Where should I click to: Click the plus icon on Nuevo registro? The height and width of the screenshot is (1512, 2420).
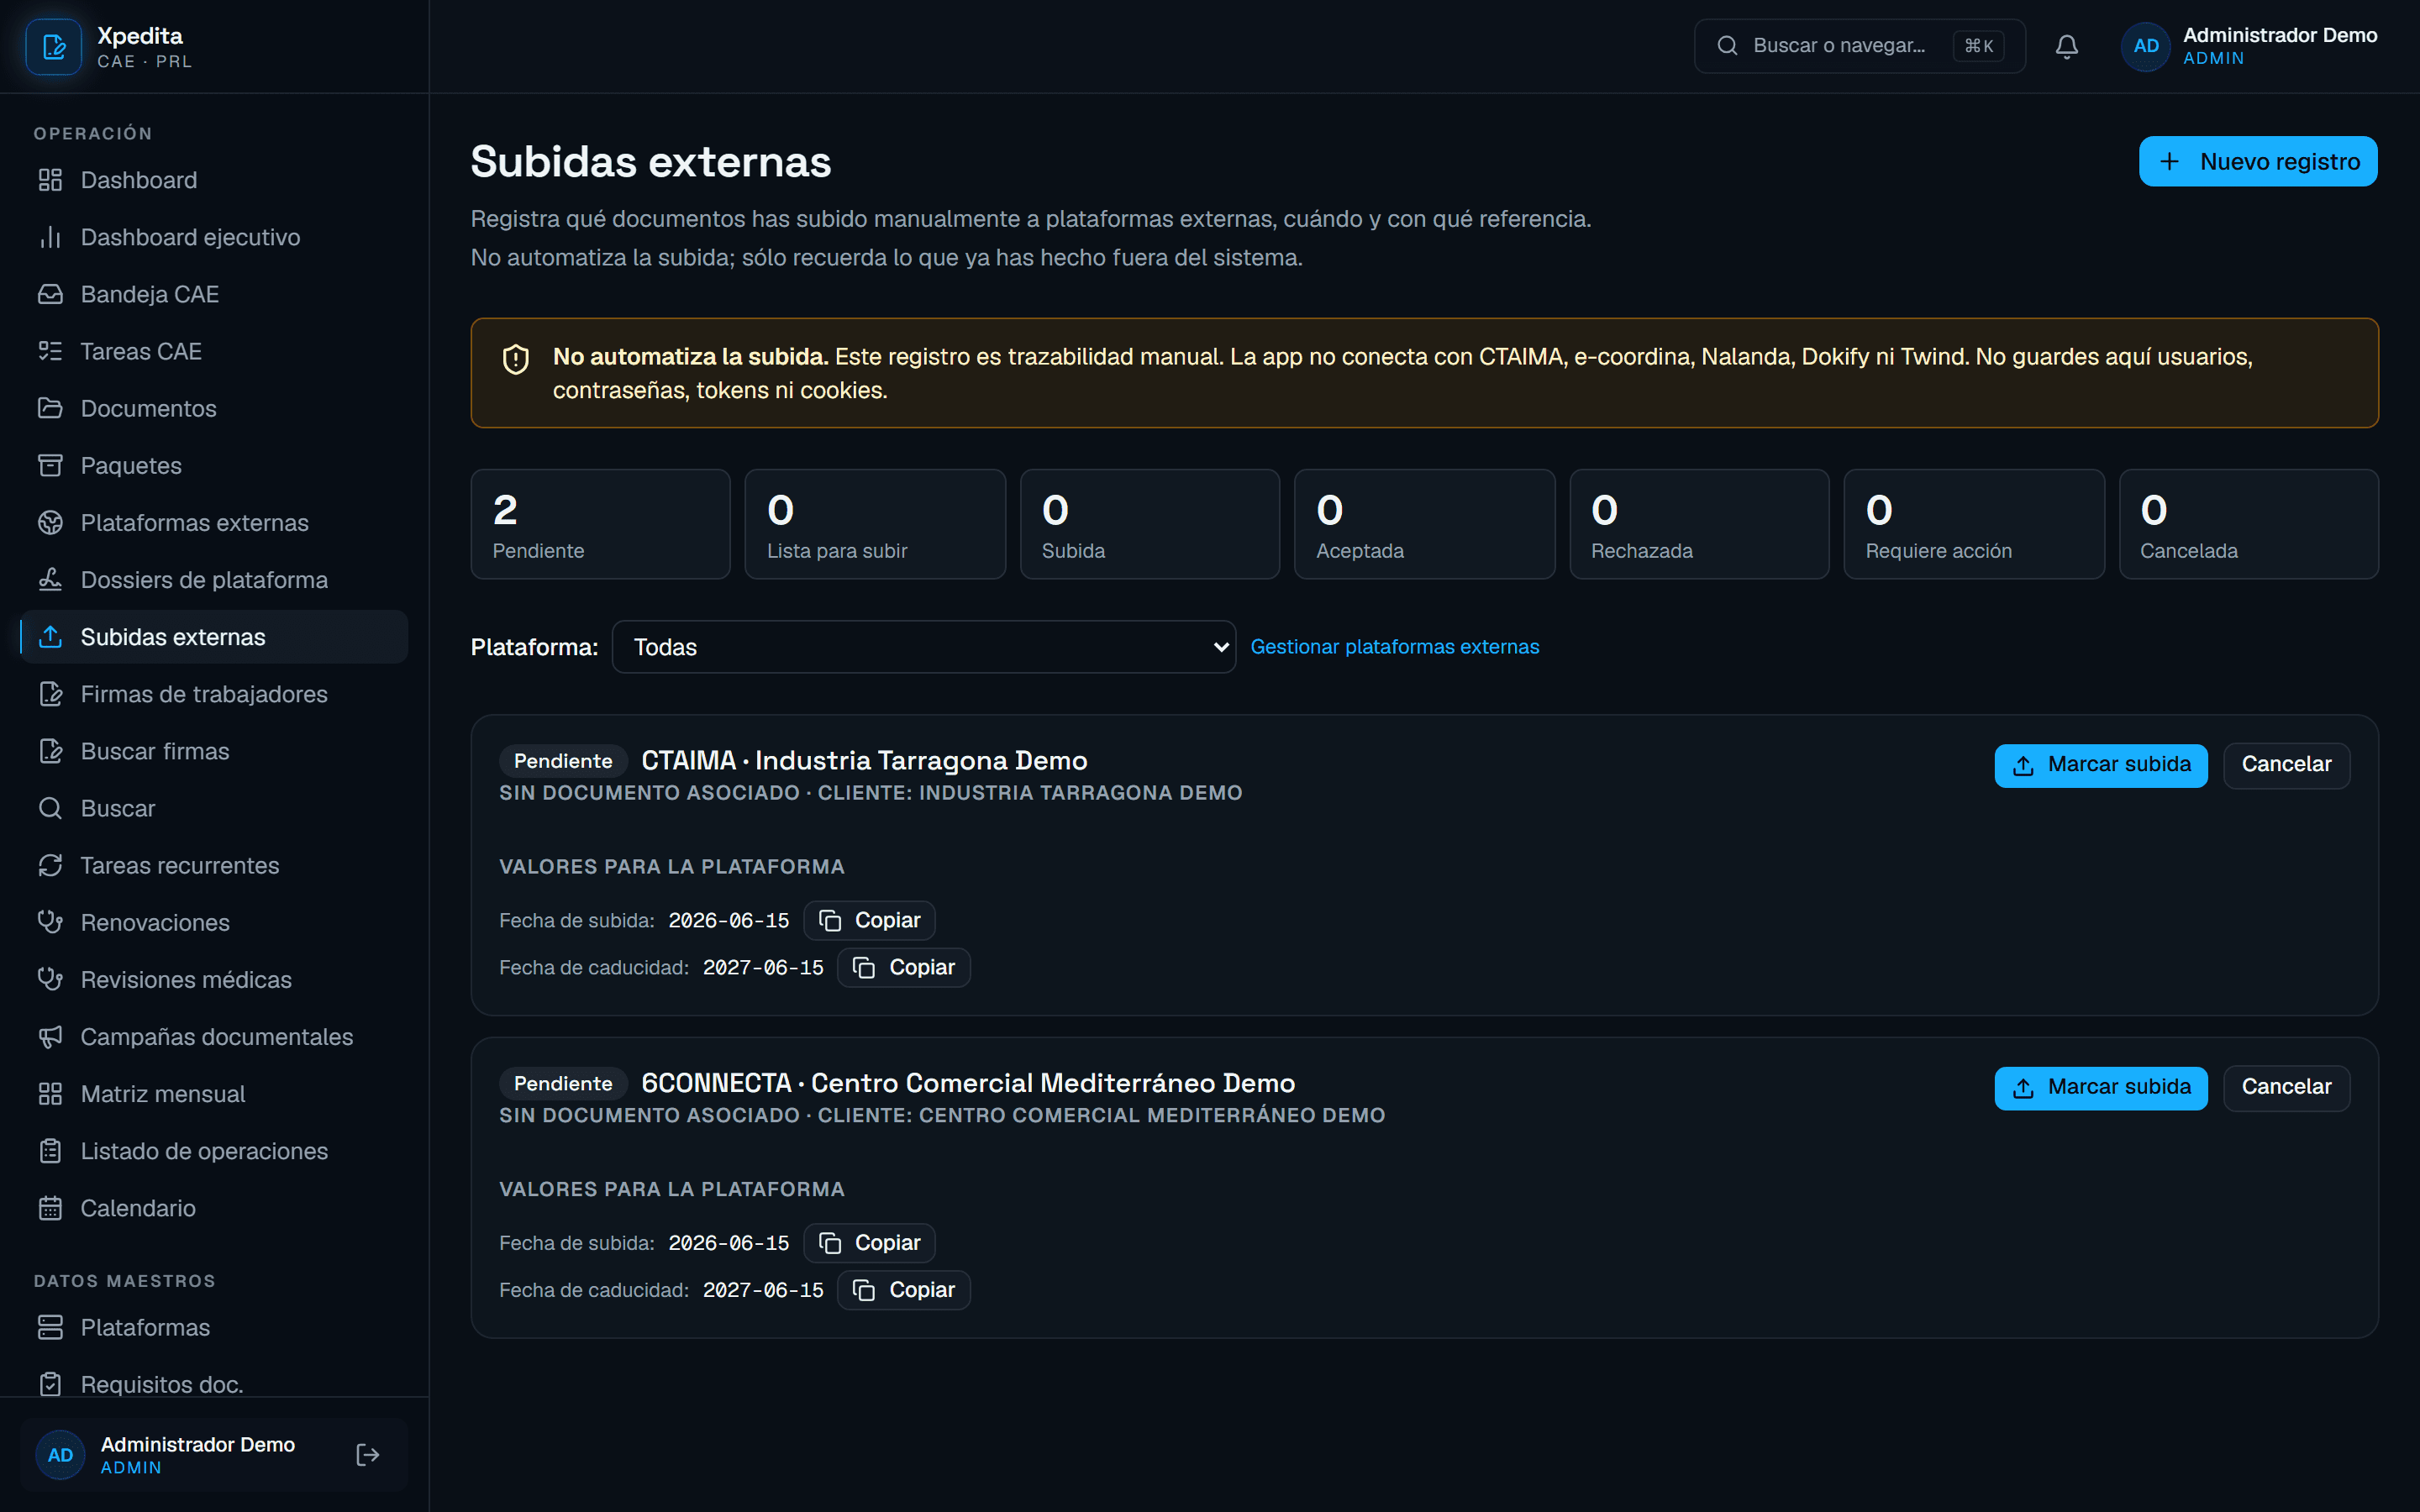pos(2169,161)
